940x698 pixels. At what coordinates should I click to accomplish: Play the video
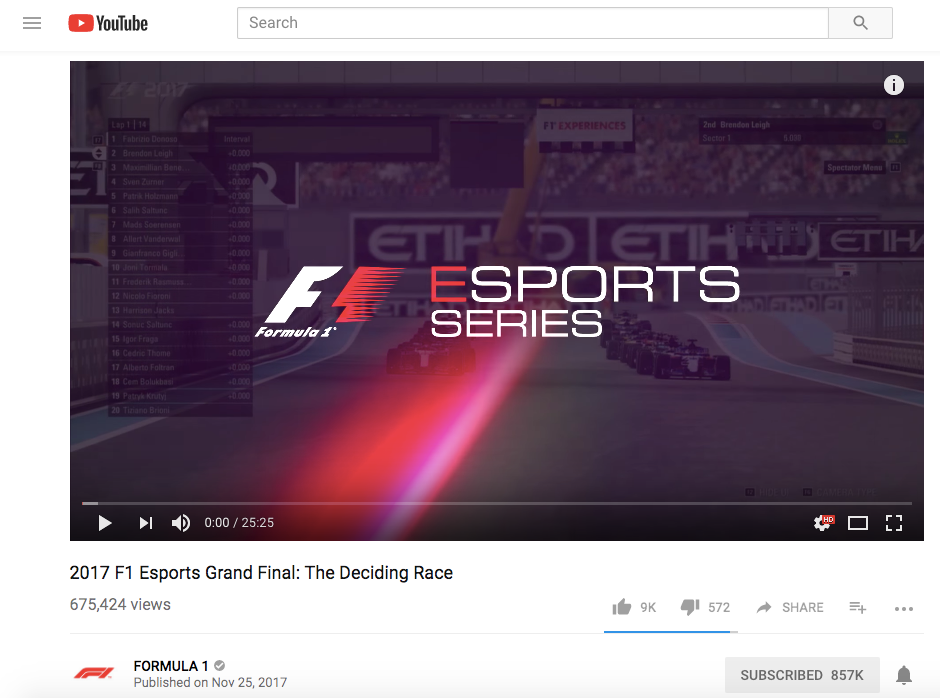click(105, 523)
